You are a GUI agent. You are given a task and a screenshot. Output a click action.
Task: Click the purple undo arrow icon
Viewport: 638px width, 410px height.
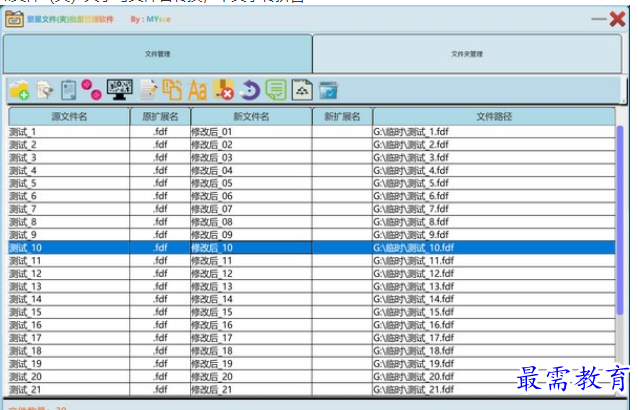[x=249, y=90]
